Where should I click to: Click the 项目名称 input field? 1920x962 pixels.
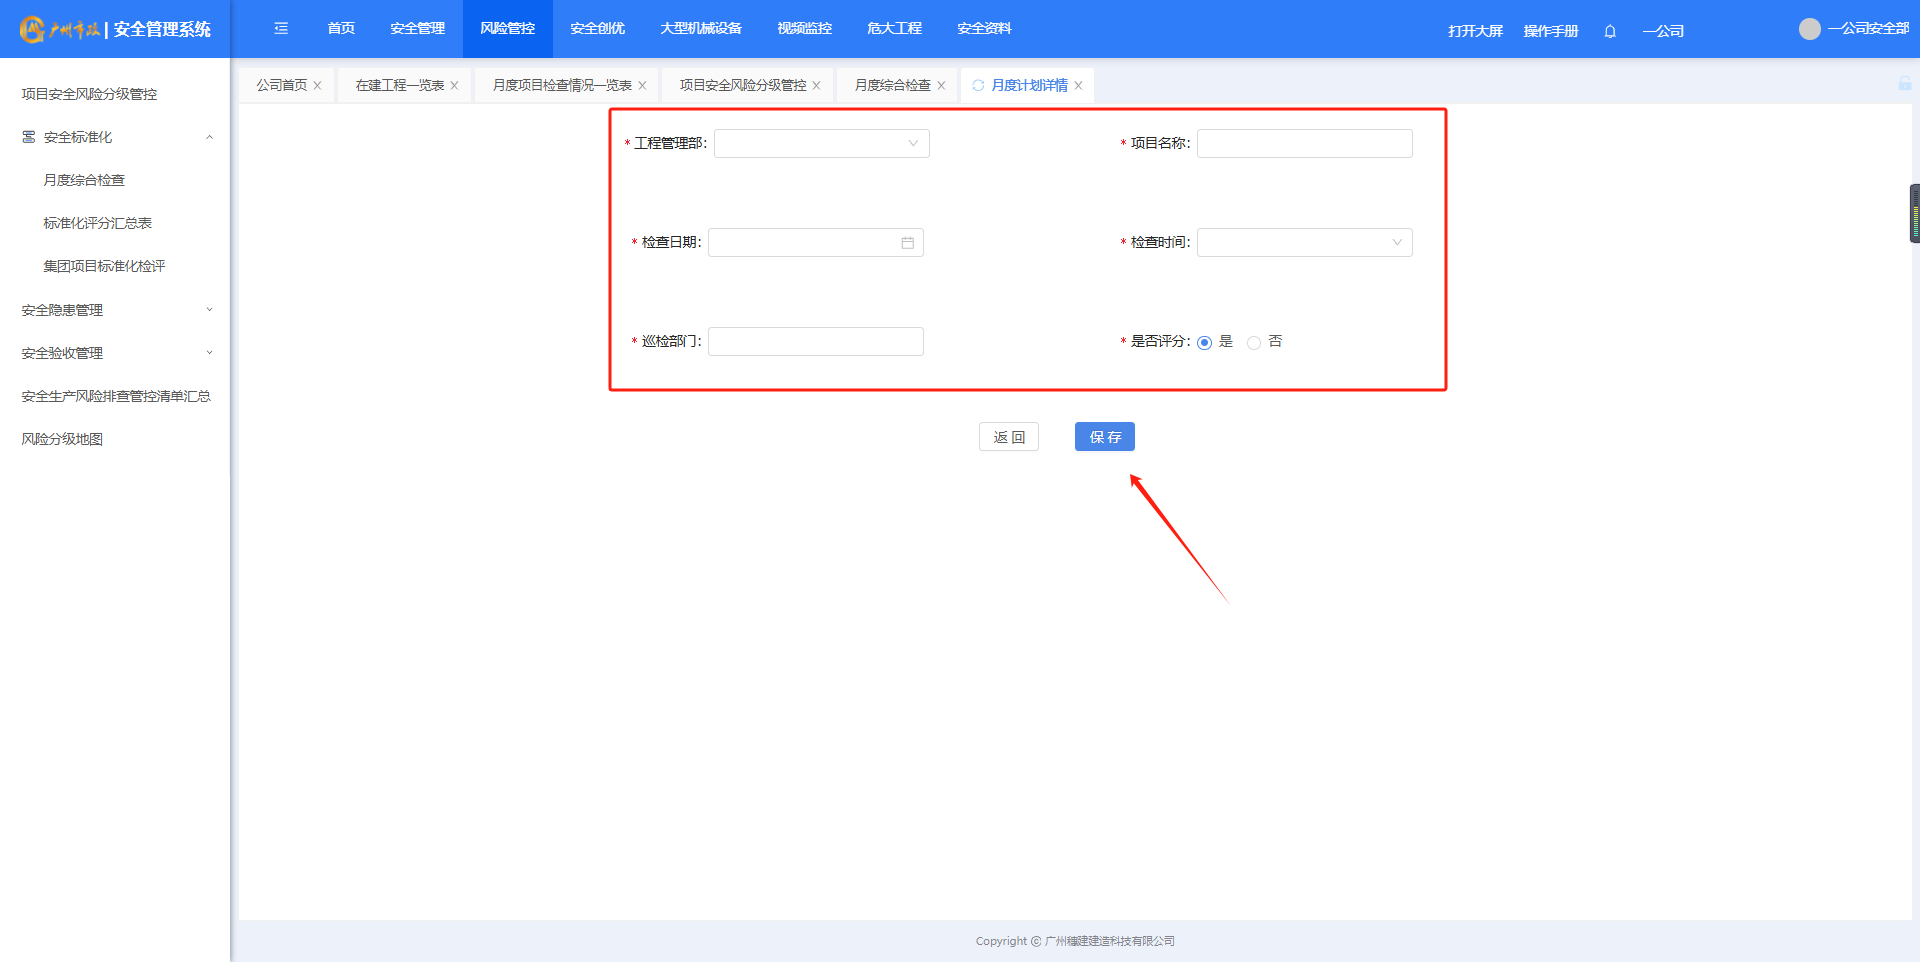(x=1304, y=144)
